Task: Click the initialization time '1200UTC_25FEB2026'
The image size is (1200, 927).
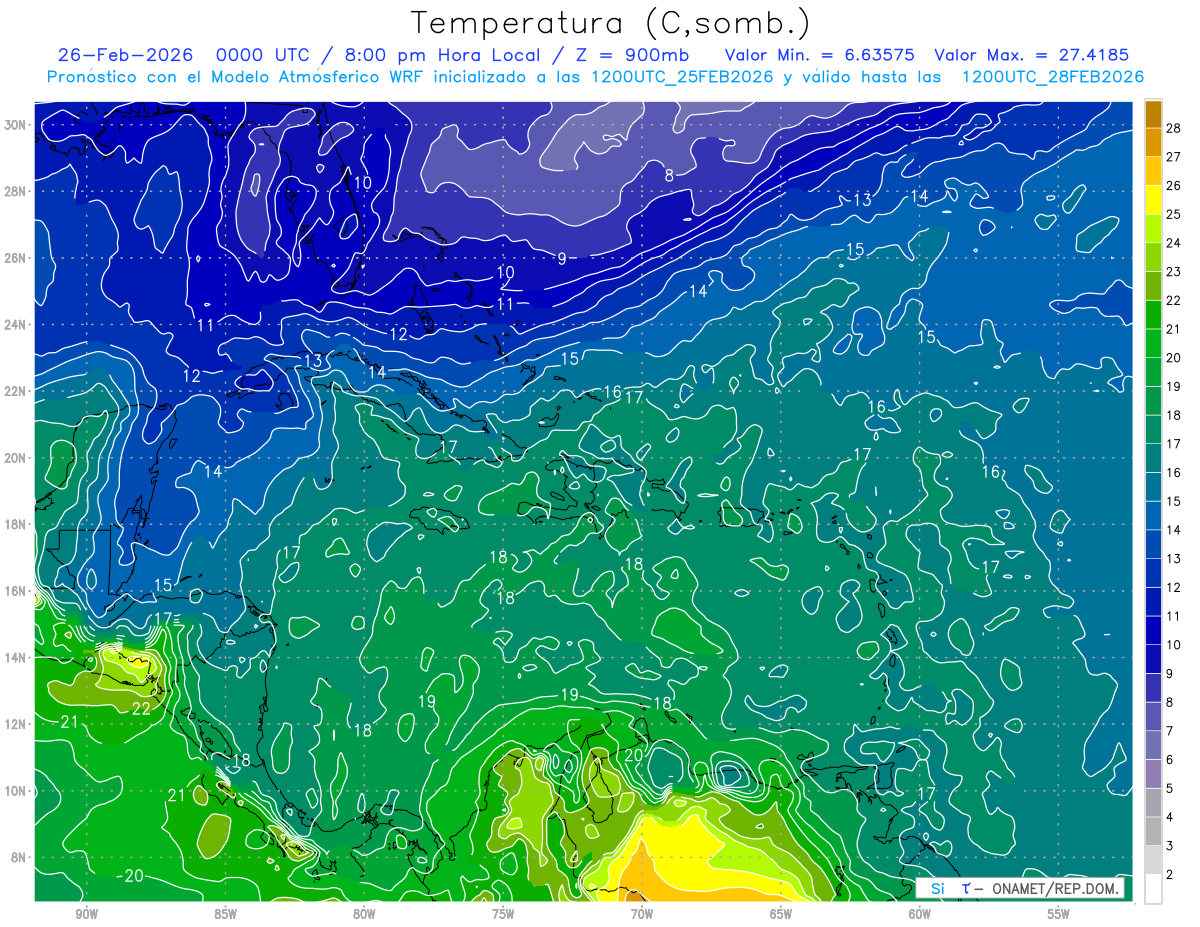Action: point(683,77)
